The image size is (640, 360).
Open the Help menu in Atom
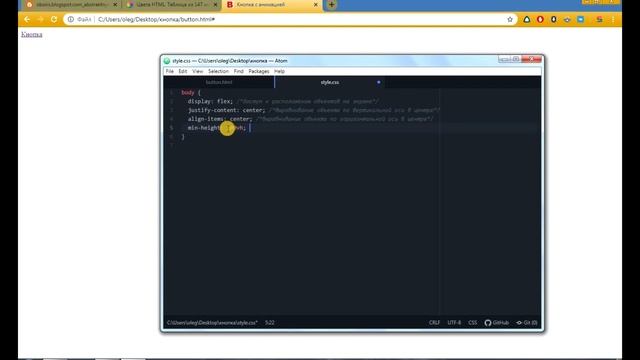click(279, 71)
